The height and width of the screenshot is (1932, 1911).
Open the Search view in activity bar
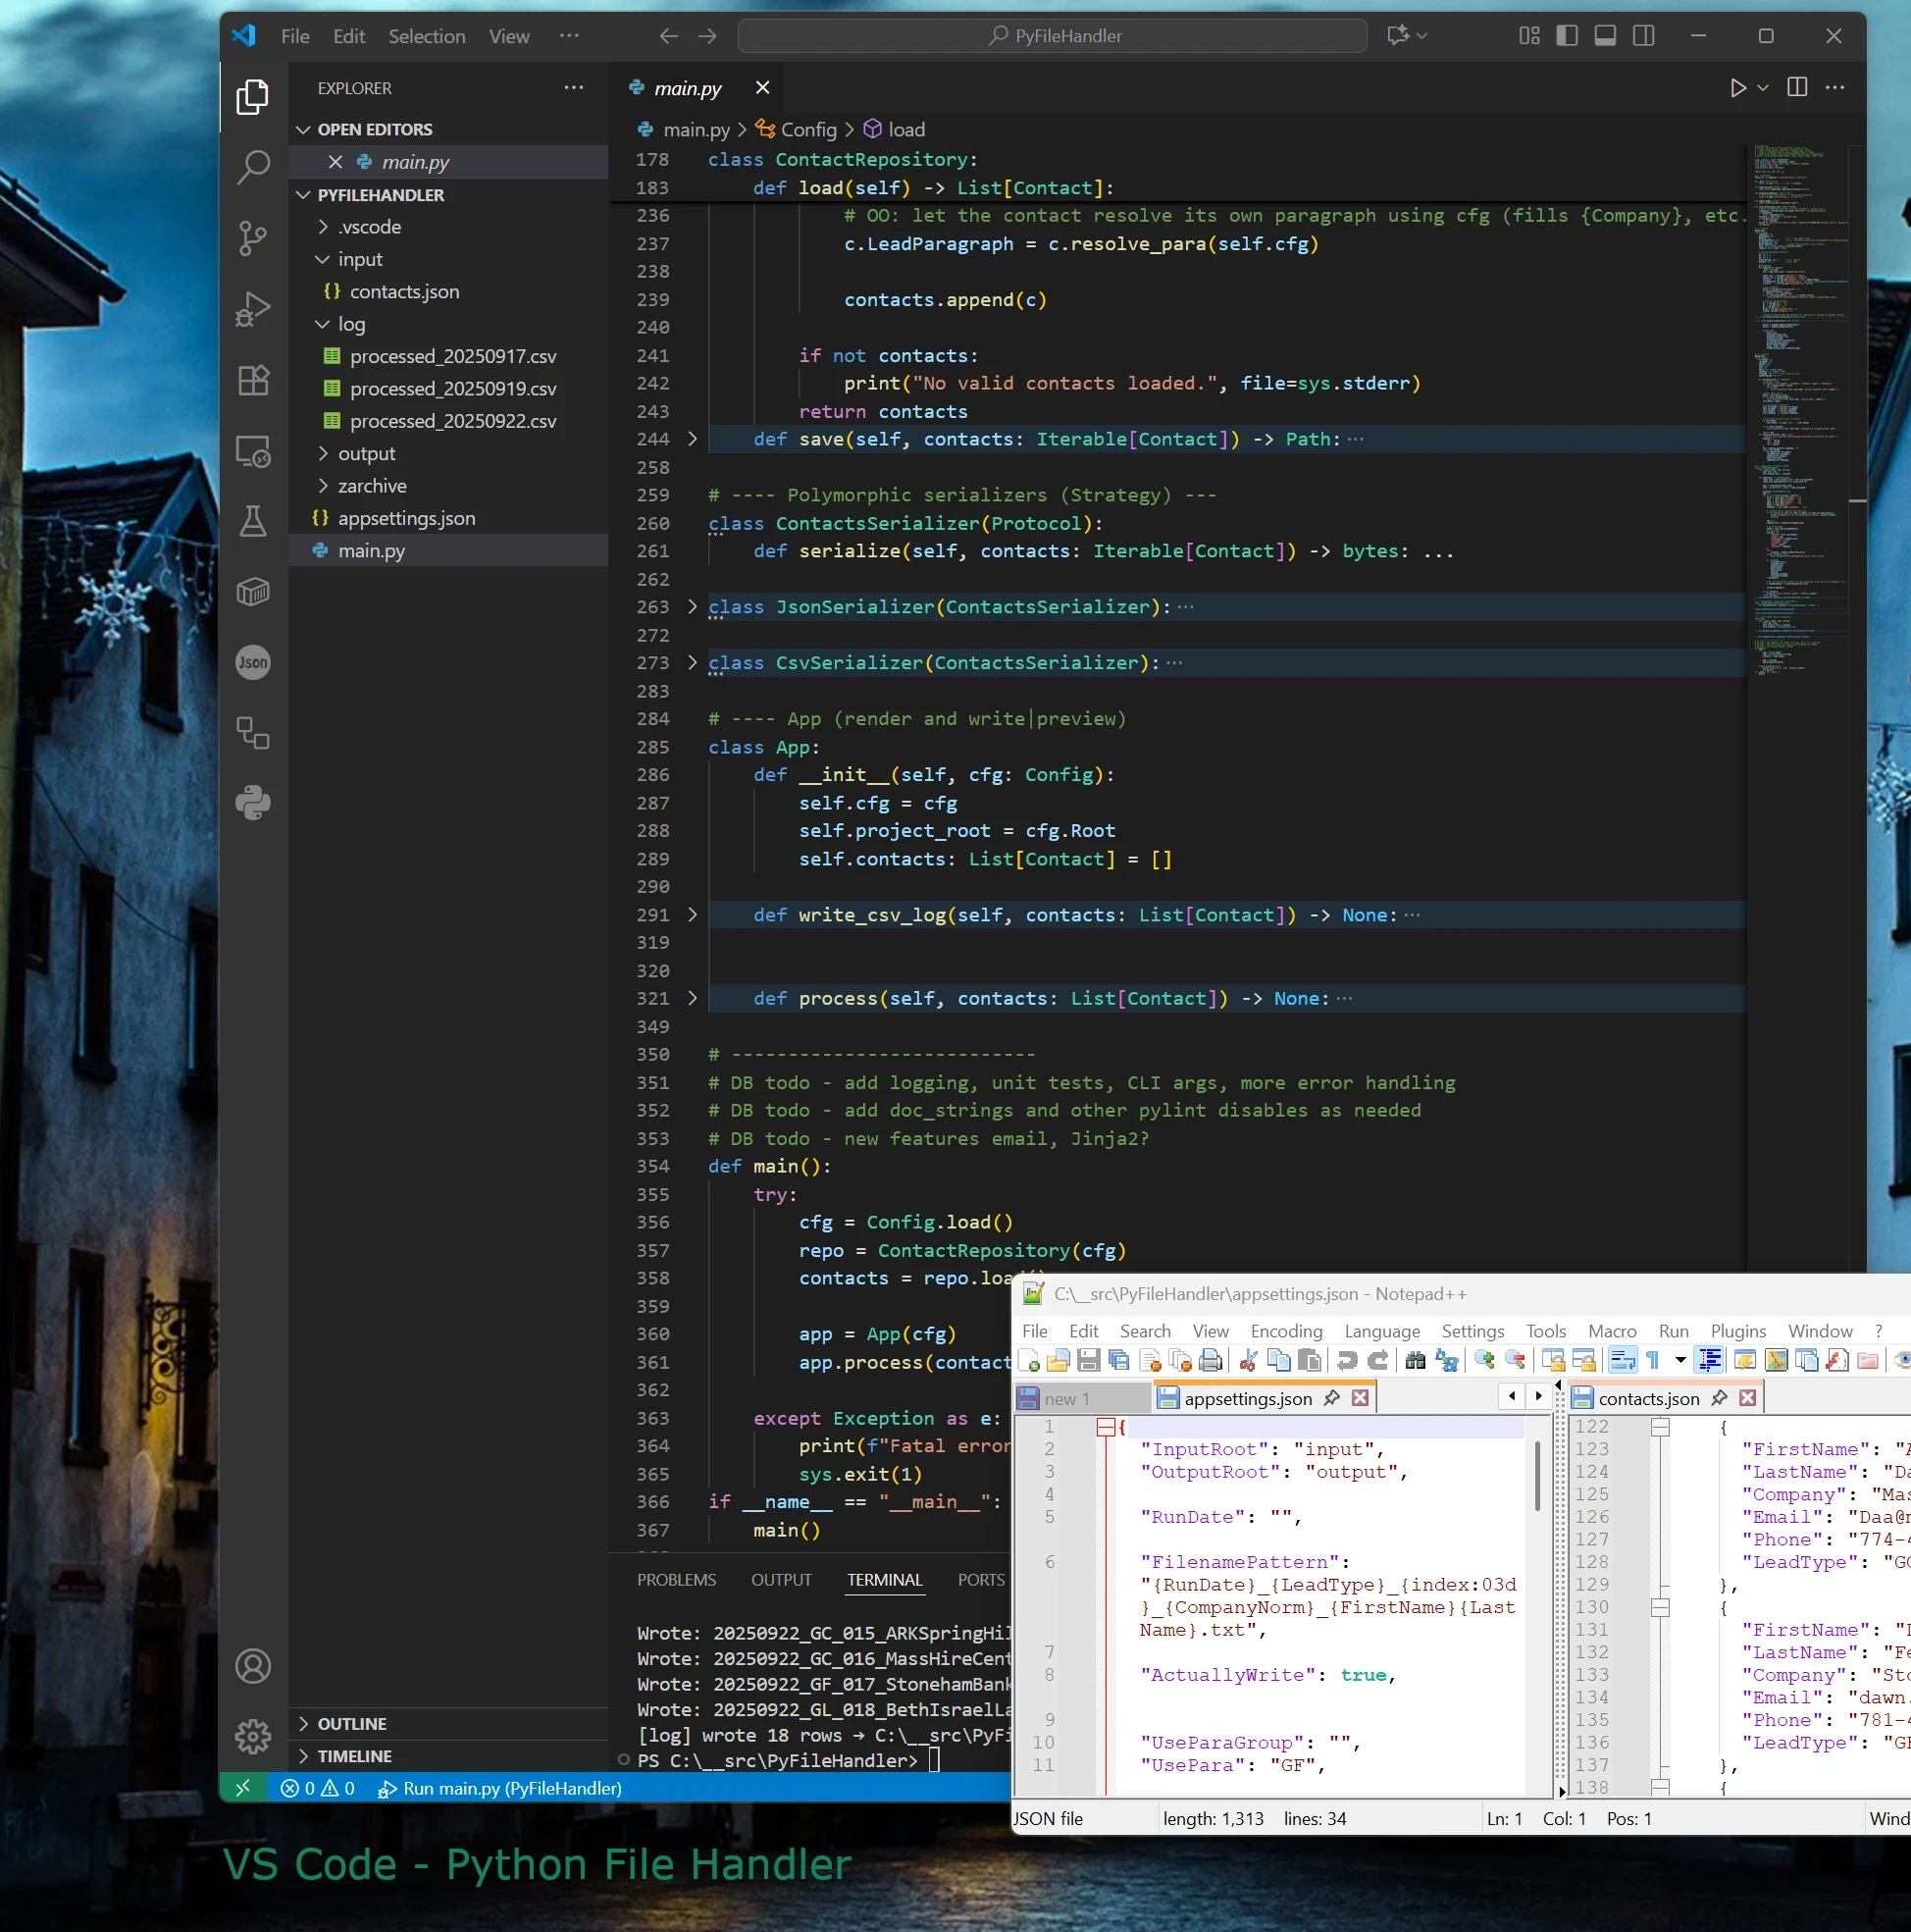tap(253, 166)
